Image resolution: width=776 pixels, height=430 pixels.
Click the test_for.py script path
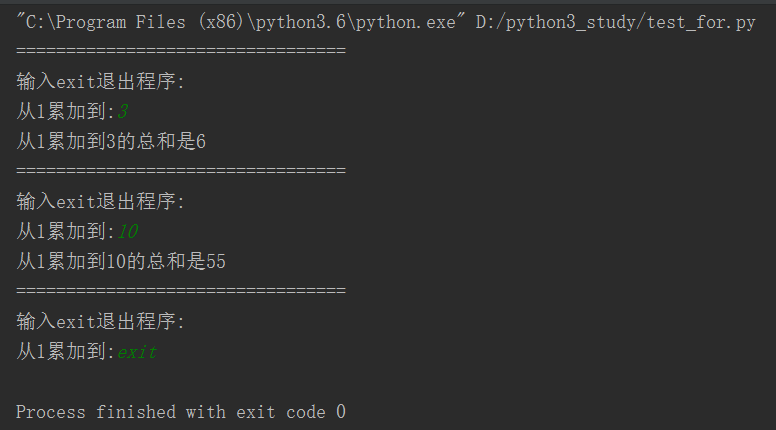pos(616,22)
